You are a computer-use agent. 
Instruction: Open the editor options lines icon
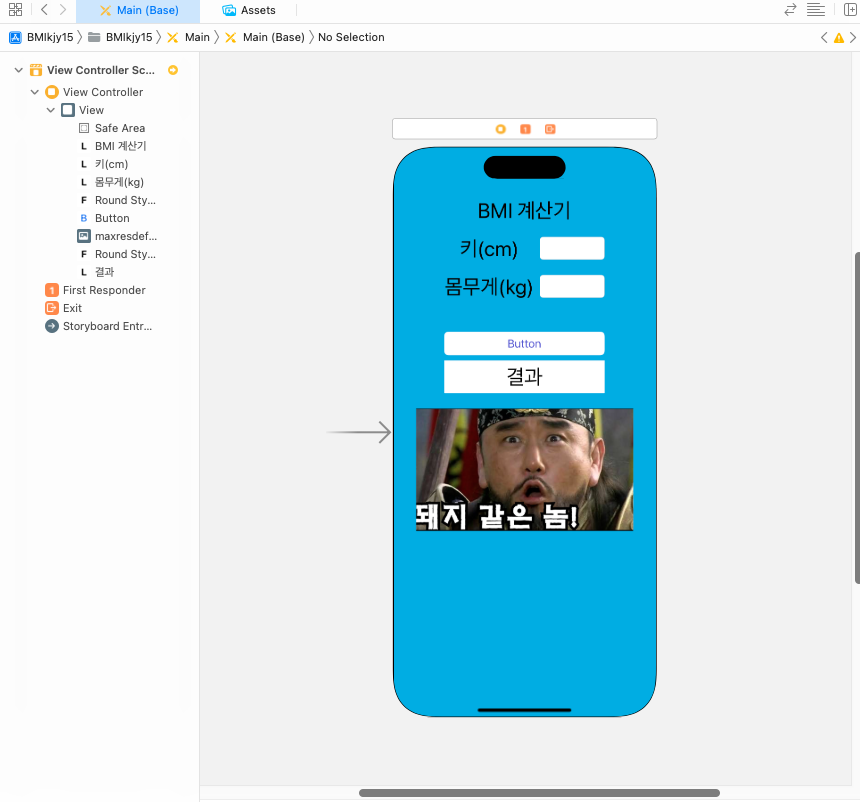pyautogui.click(x=816, y=10)
